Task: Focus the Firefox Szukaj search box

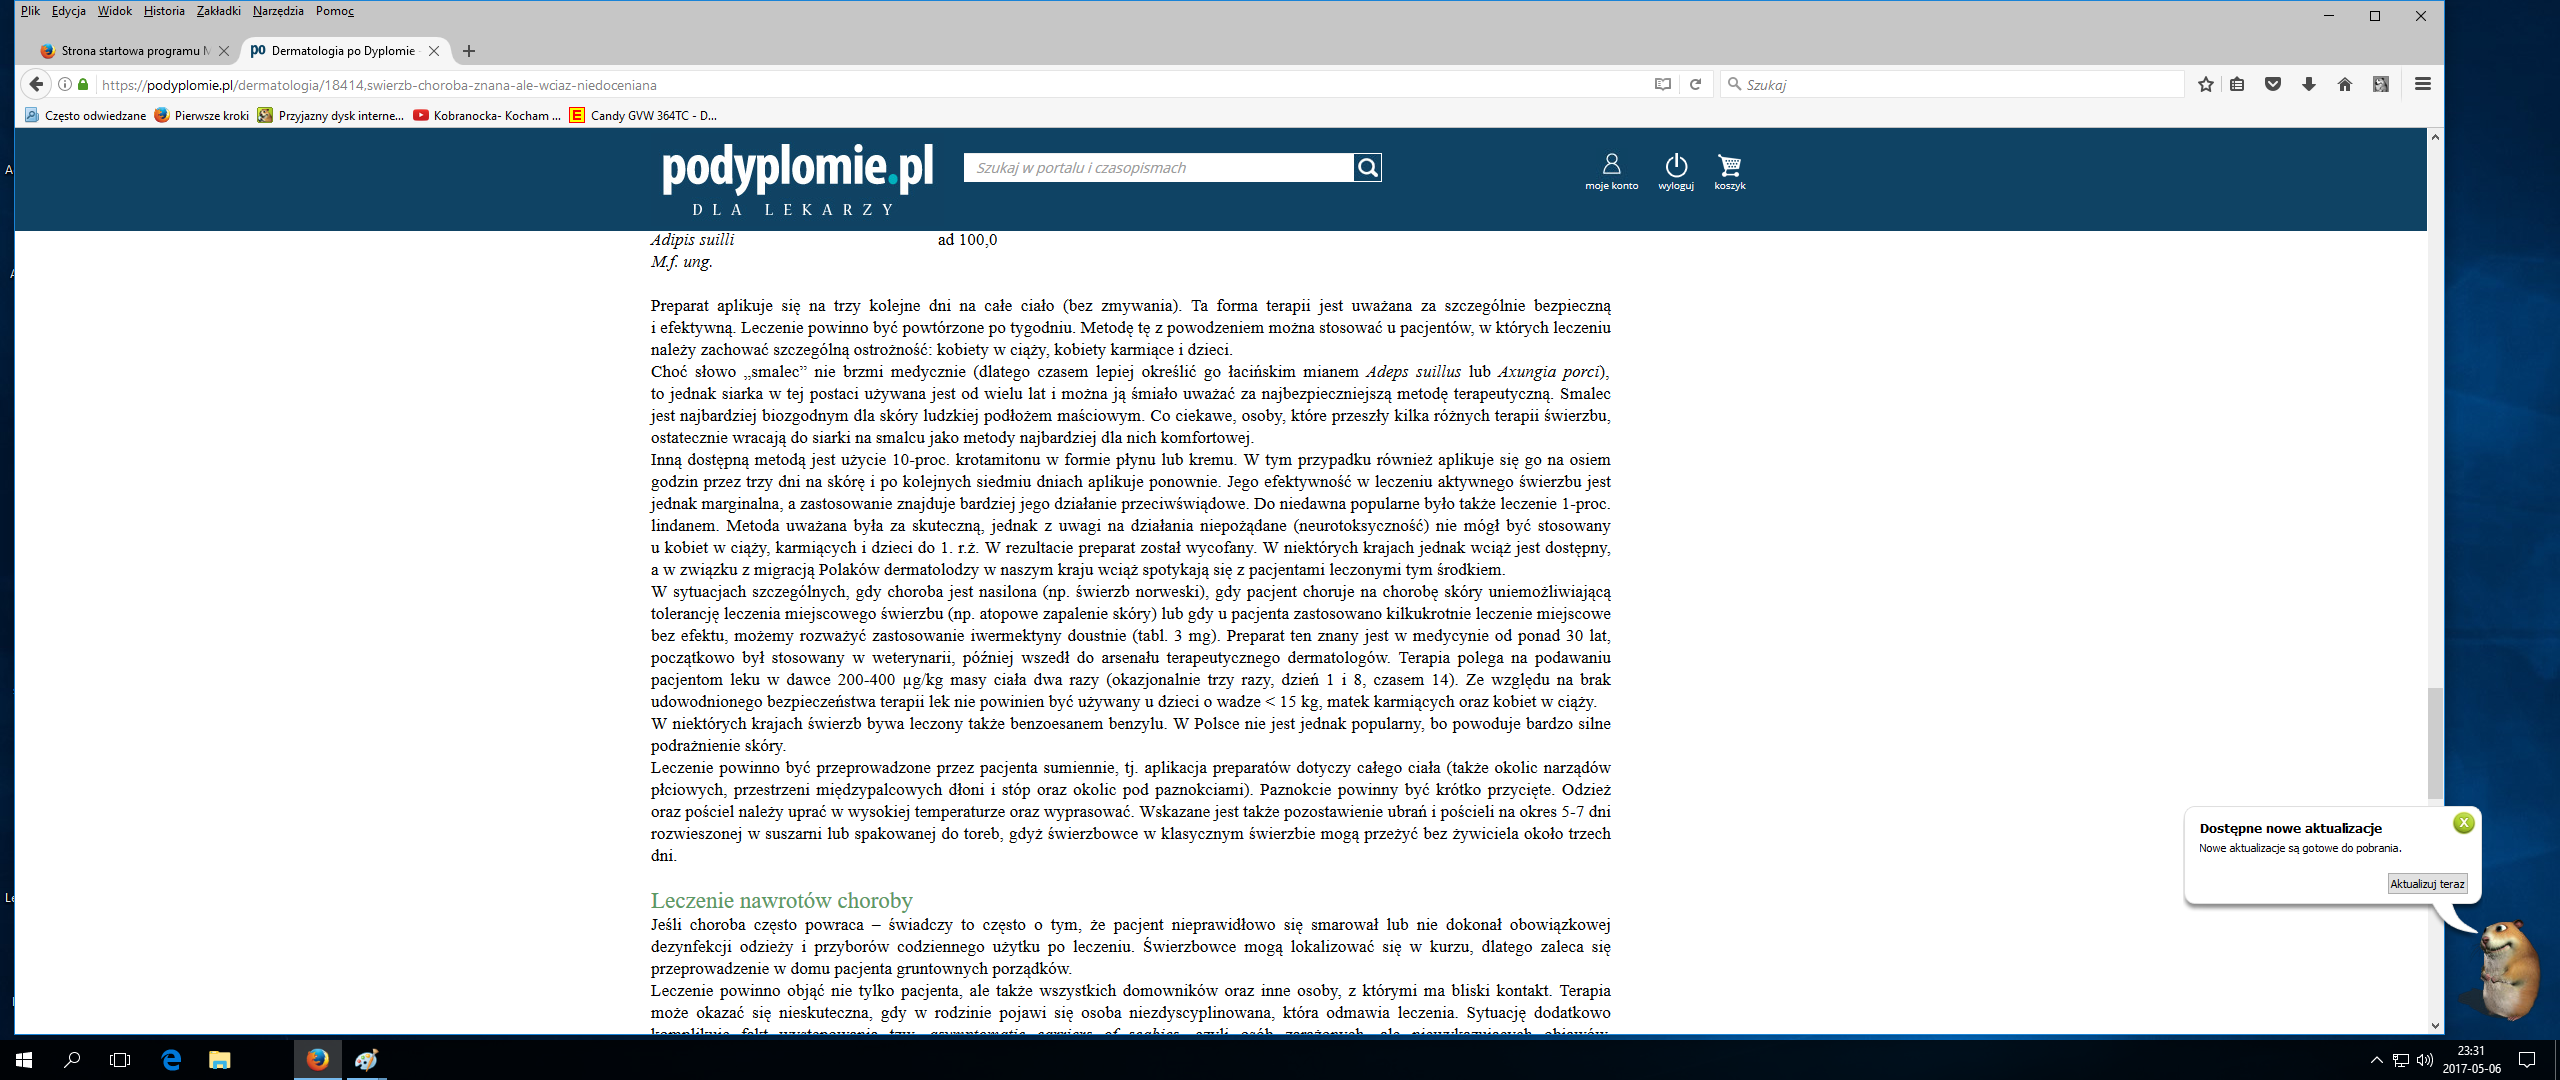Action: 1950,85
